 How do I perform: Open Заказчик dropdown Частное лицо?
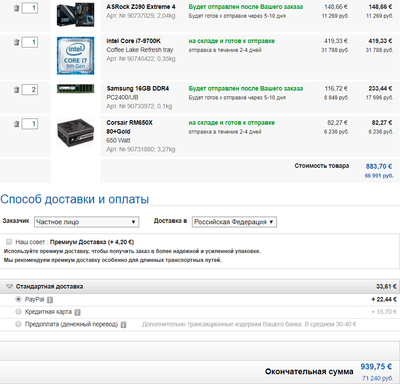[86, 222]
